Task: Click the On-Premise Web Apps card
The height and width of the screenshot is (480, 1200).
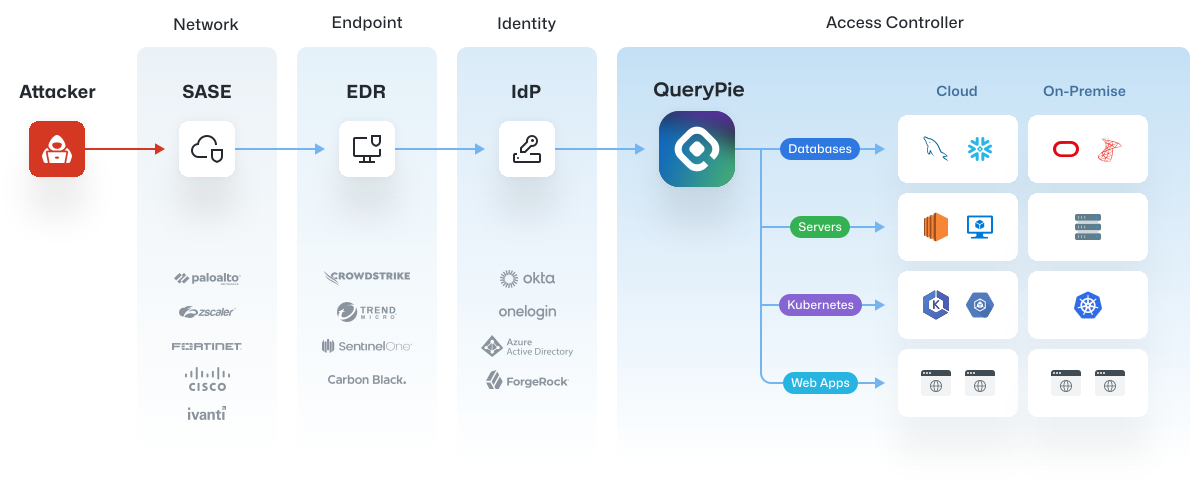Action: point(1088,383)
